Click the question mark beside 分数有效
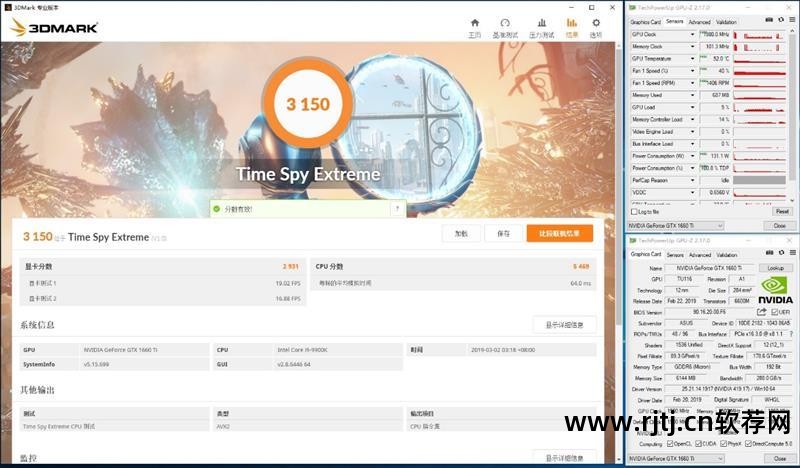Viewport: 800px width, 468px height. click(397, 209)
